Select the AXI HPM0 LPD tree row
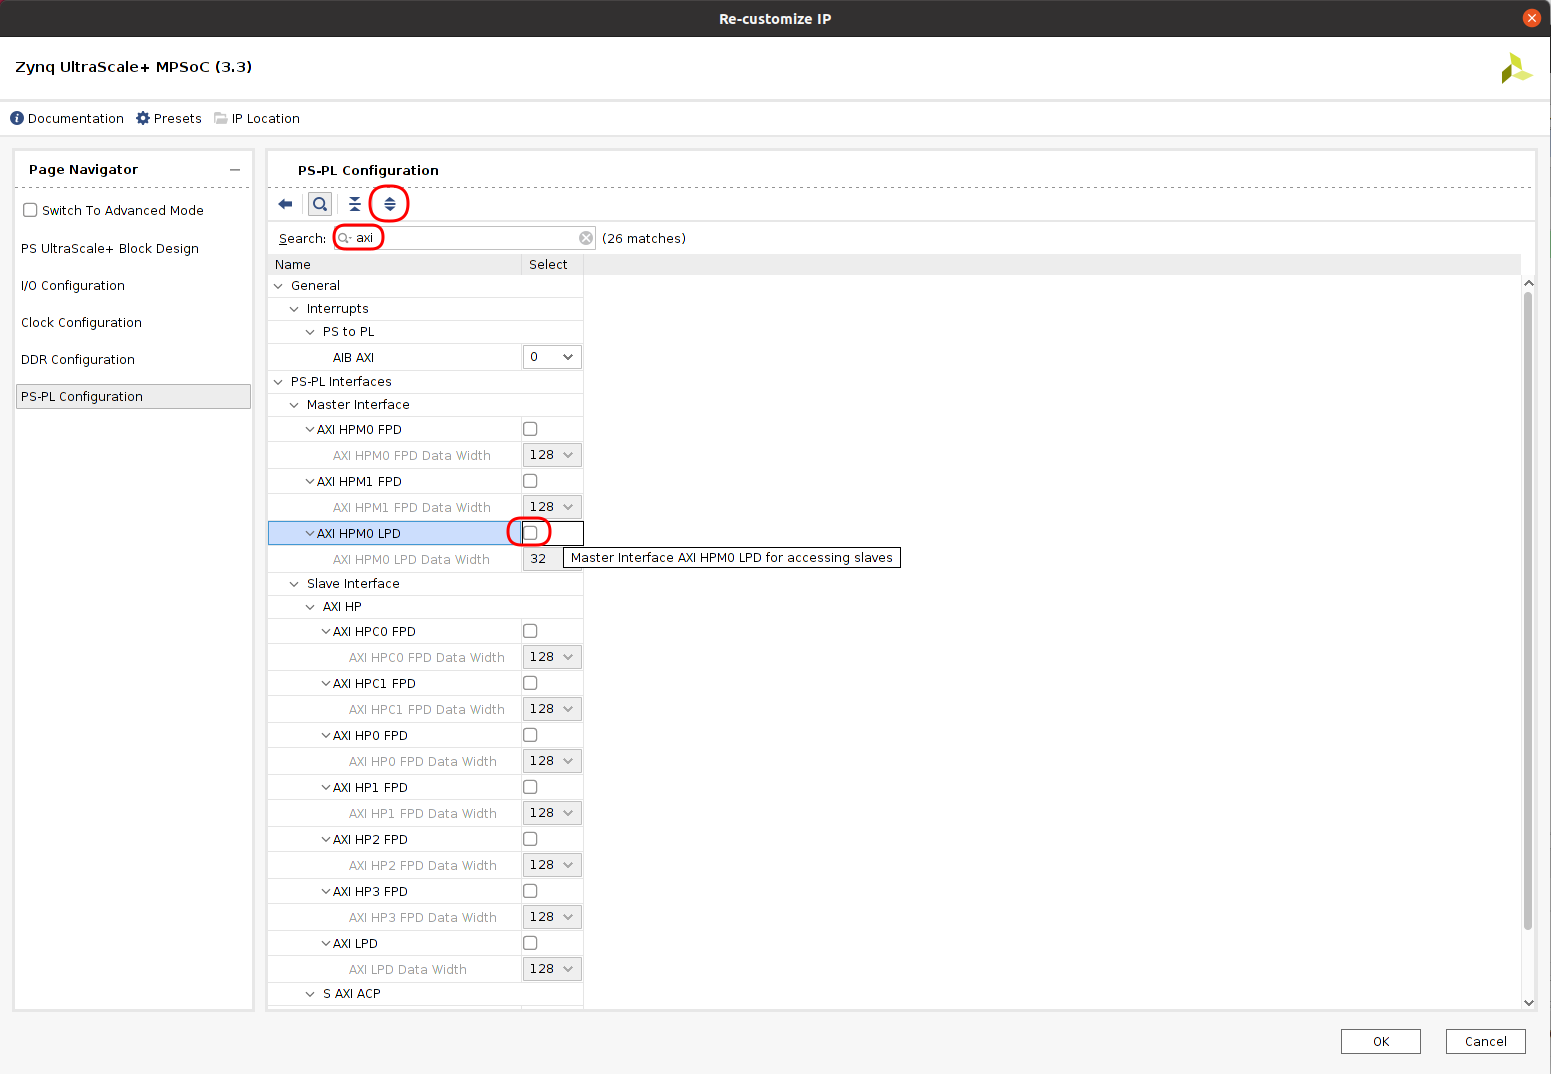Viewport: 1551px width, 1074px height. [x=395, y=533]
